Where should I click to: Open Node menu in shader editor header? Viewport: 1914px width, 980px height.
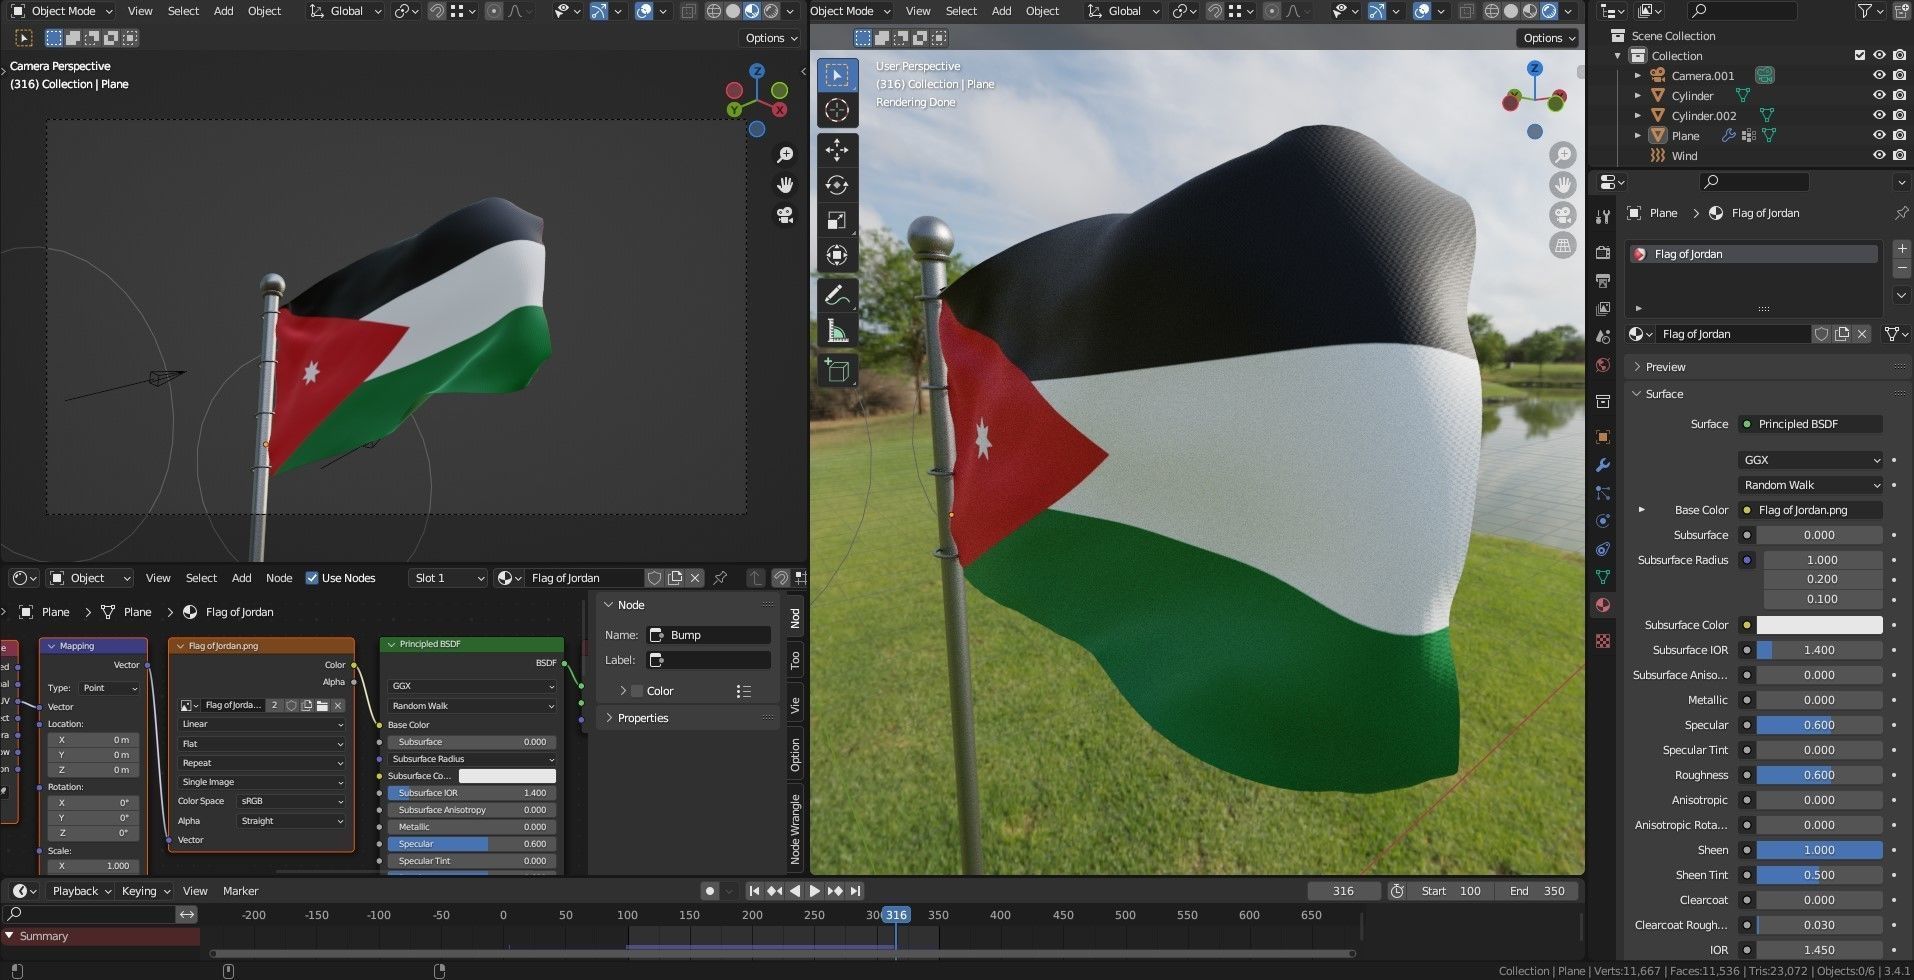click(x=279, y=578)
